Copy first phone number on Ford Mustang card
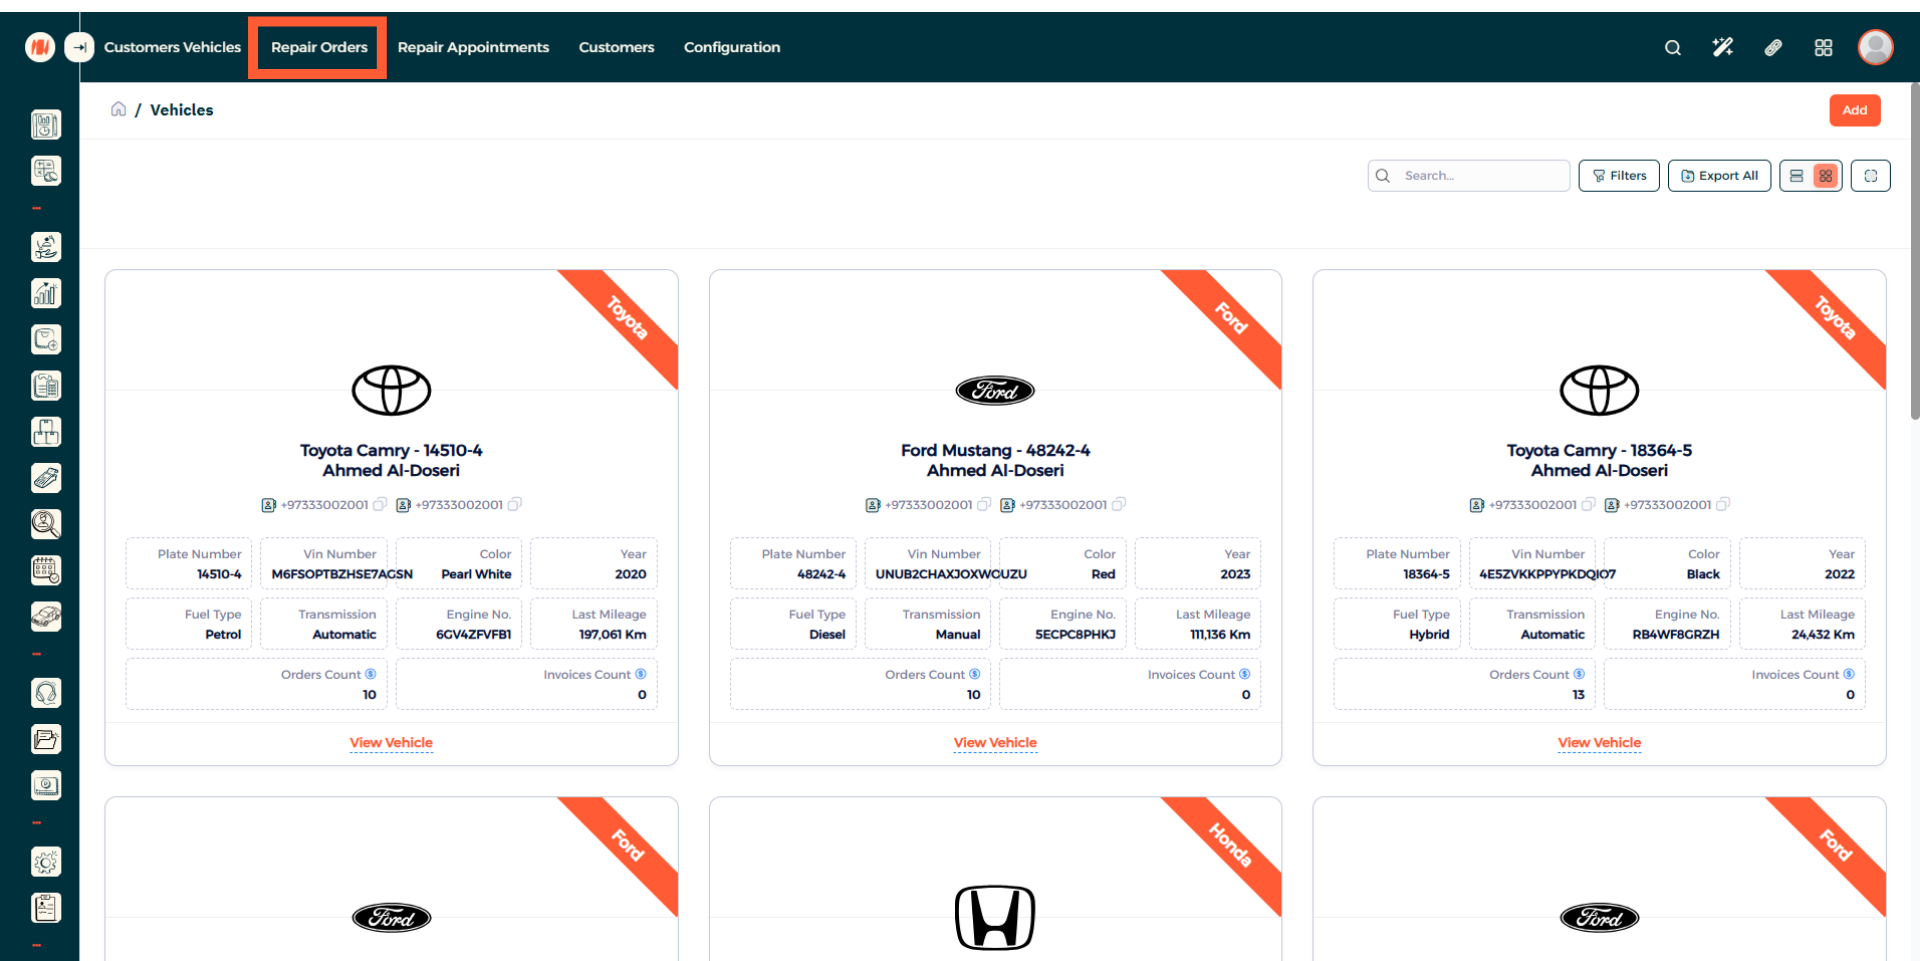Viewport: 1920px width, 961px height. (x=984, y=504)
